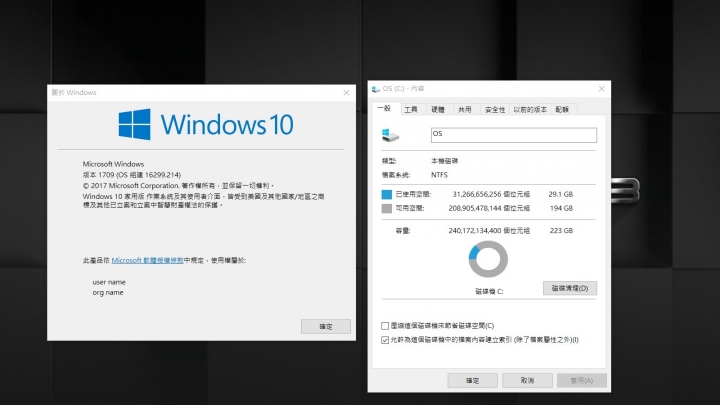
Task: Click the OS (C:) - 內容 title text
Action: click(404, 89)
